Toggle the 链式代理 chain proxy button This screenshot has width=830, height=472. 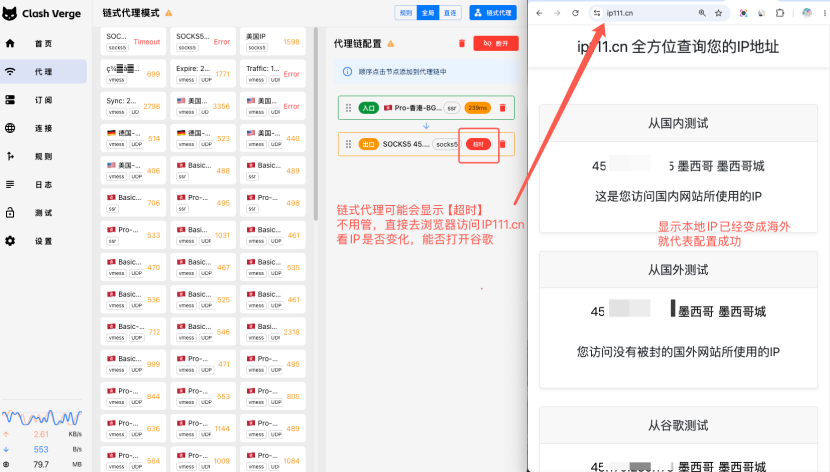[x=493, y=13]
